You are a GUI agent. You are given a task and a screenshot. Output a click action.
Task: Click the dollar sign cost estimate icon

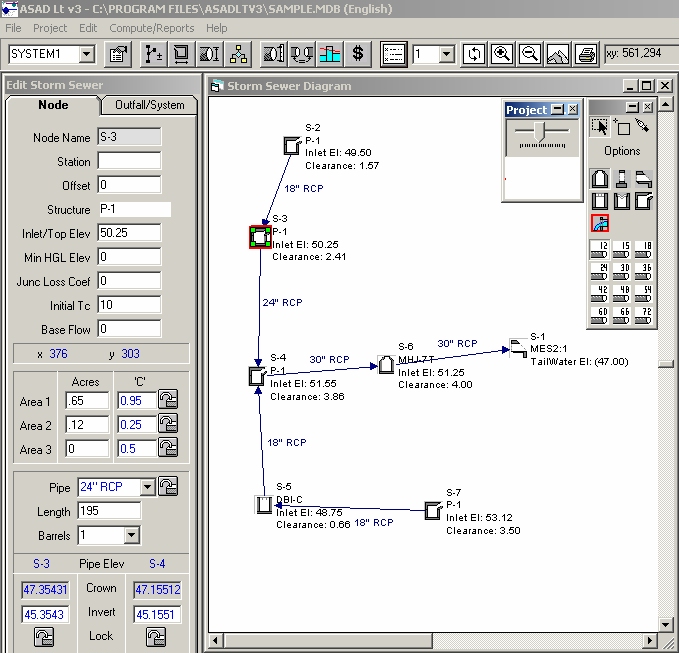click(x=358, y=54)
